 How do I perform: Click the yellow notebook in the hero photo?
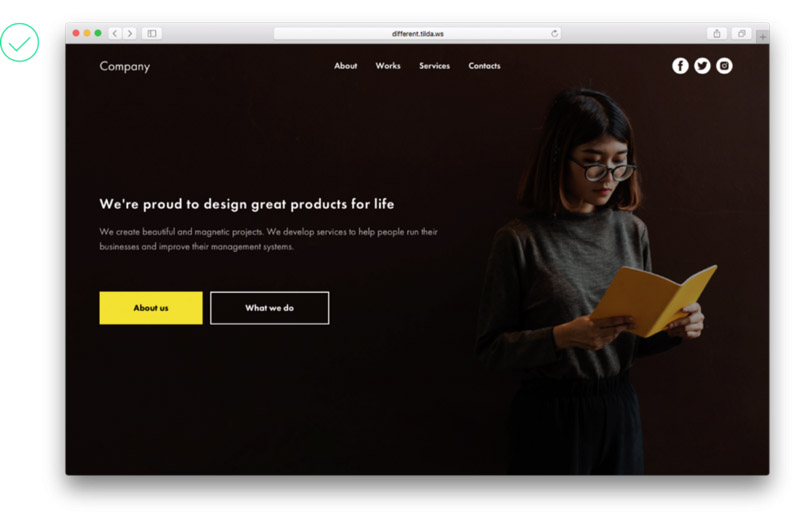[x=653, y=301]
